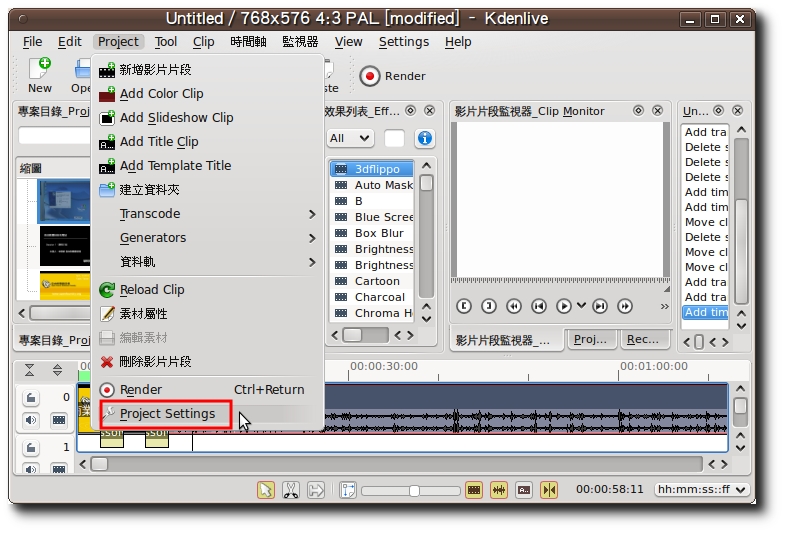
Task: Hide track 0 video with film icon
Action: (x=59, y=420)
